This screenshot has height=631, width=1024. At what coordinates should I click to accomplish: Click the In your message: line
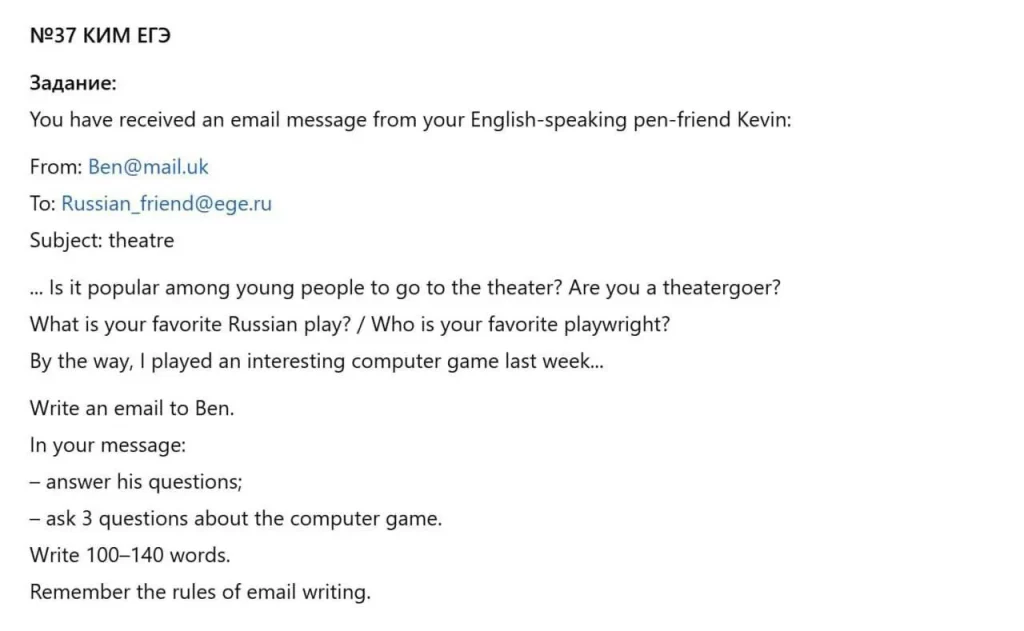(x=108, y=445)
